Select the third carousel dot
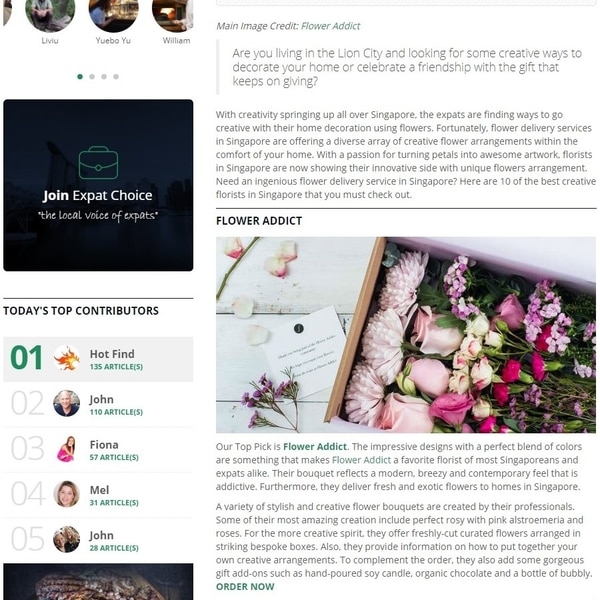 coord(104,77)
